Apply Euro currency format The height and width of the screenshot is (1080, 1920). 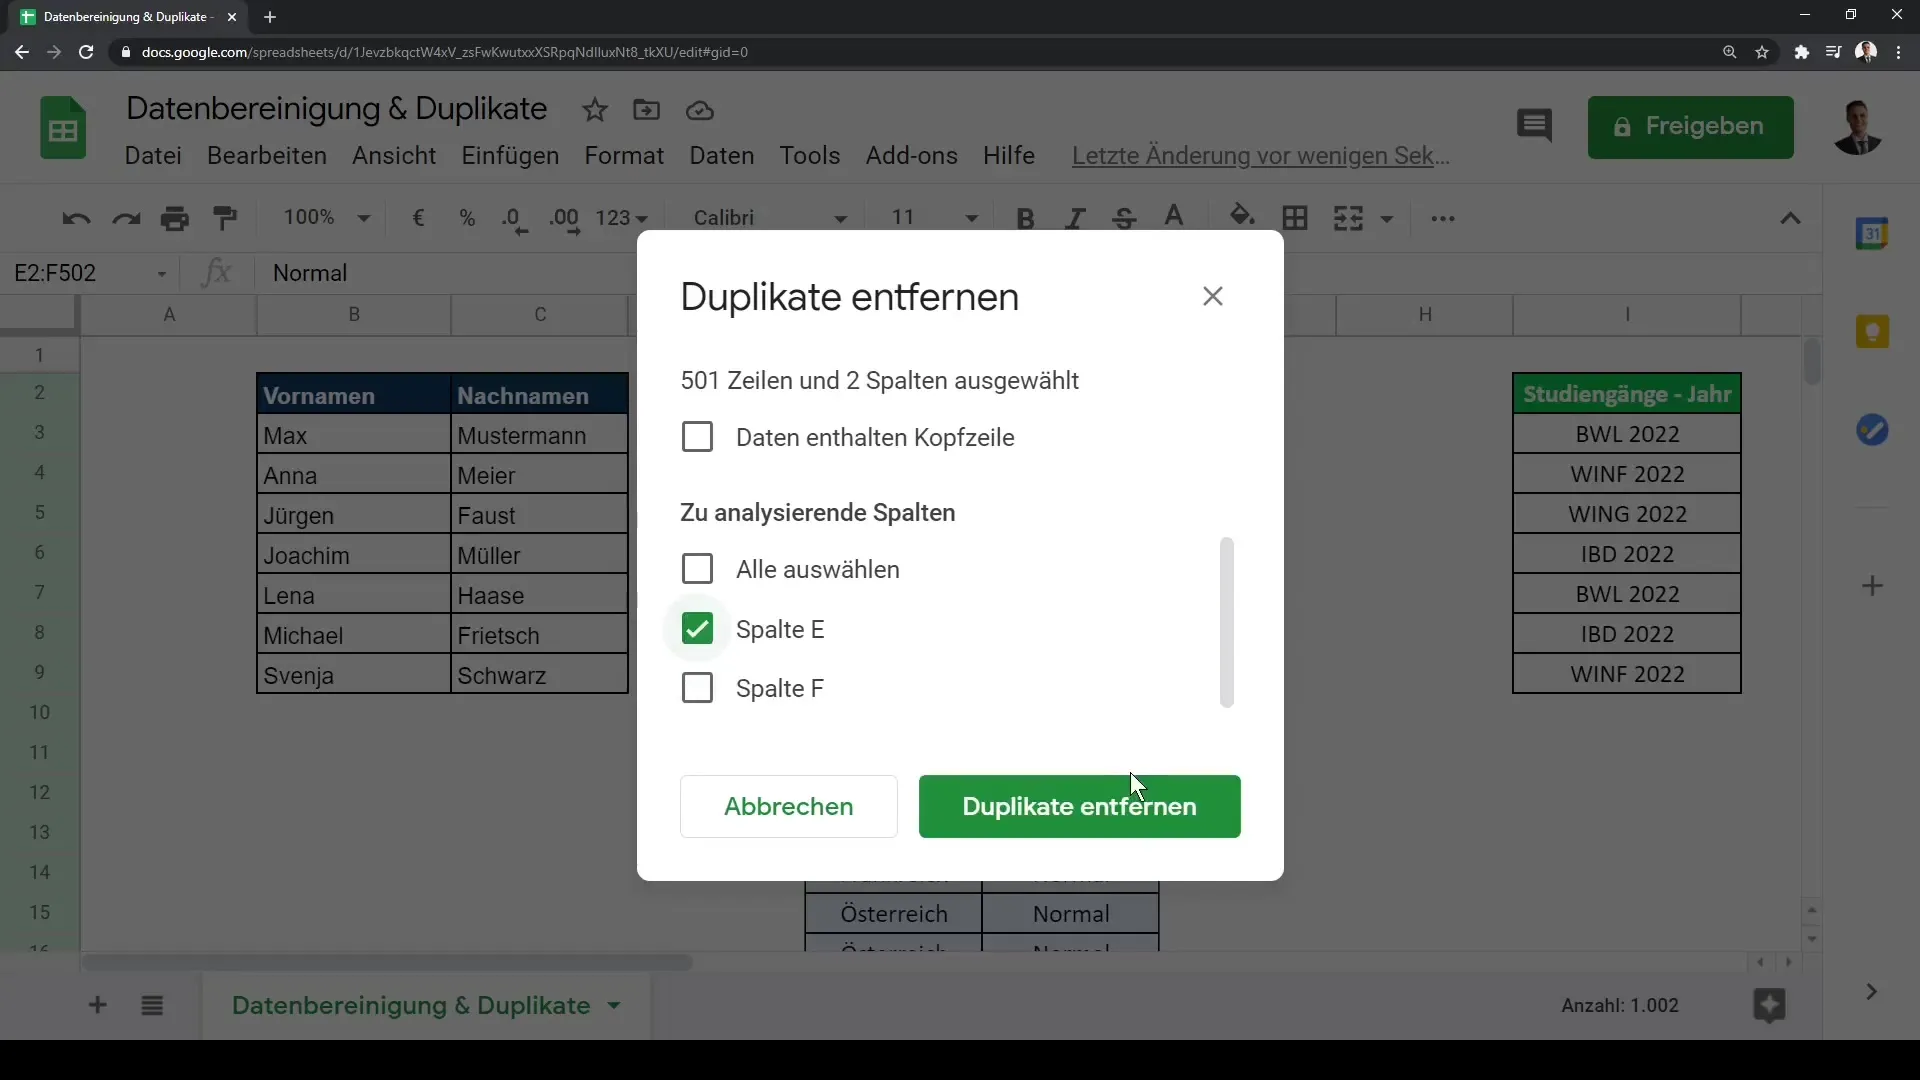click(419, 218)
